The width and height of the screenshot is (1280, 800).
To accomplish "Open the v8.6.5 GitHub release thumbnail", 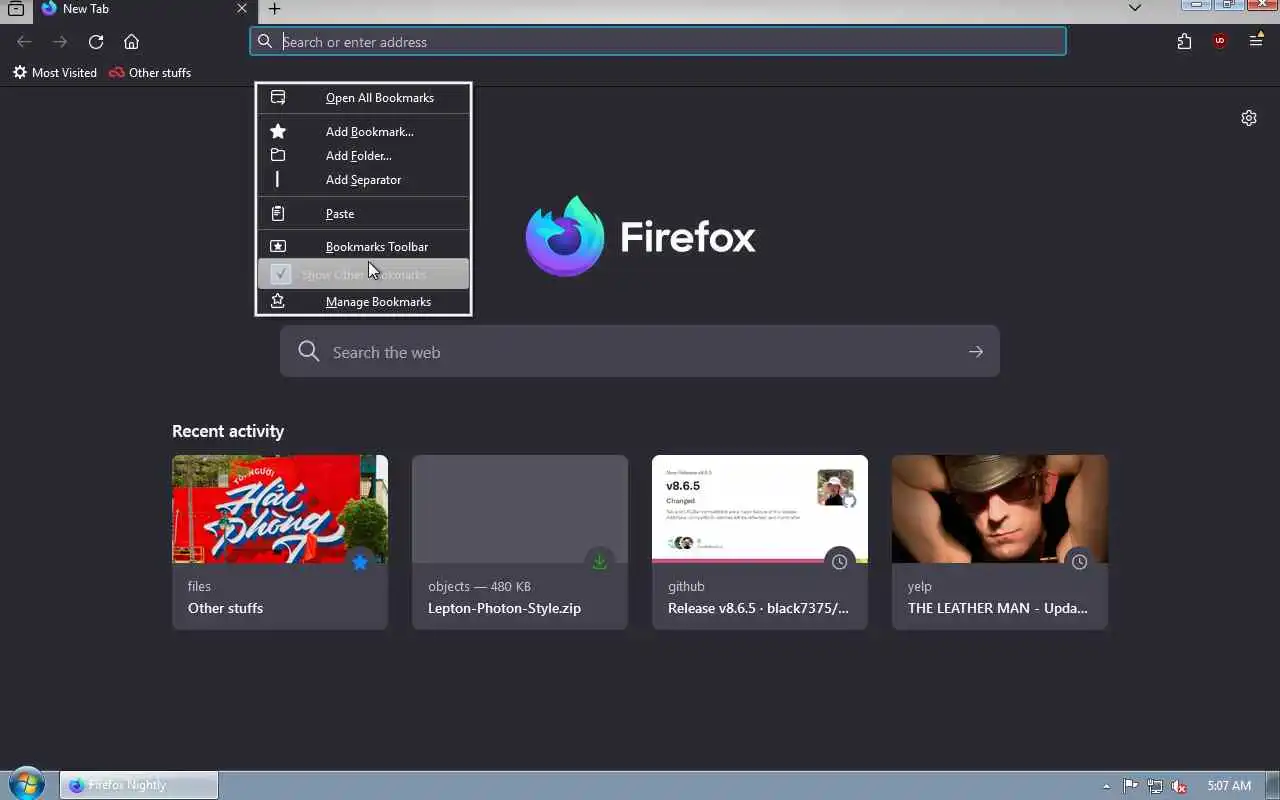I will 760,509.
